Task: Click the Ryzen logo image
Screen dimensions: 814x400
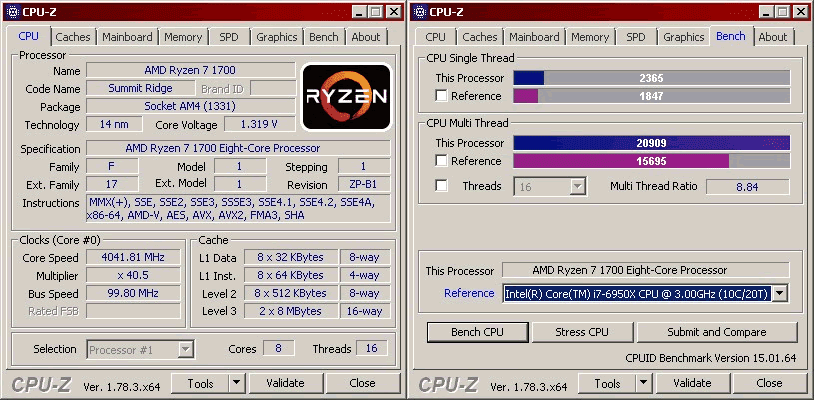Action: pos(346,96)
